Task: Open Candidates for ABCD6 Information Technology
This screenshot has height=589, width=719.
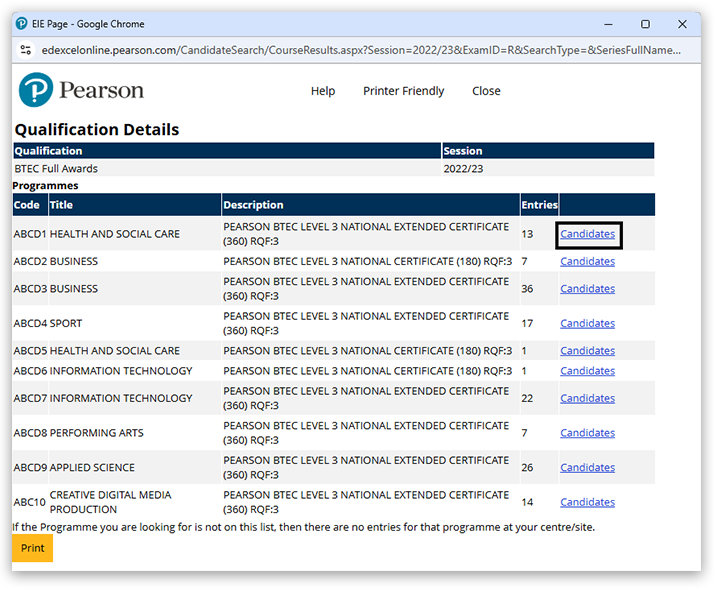Action: (587, 371)
